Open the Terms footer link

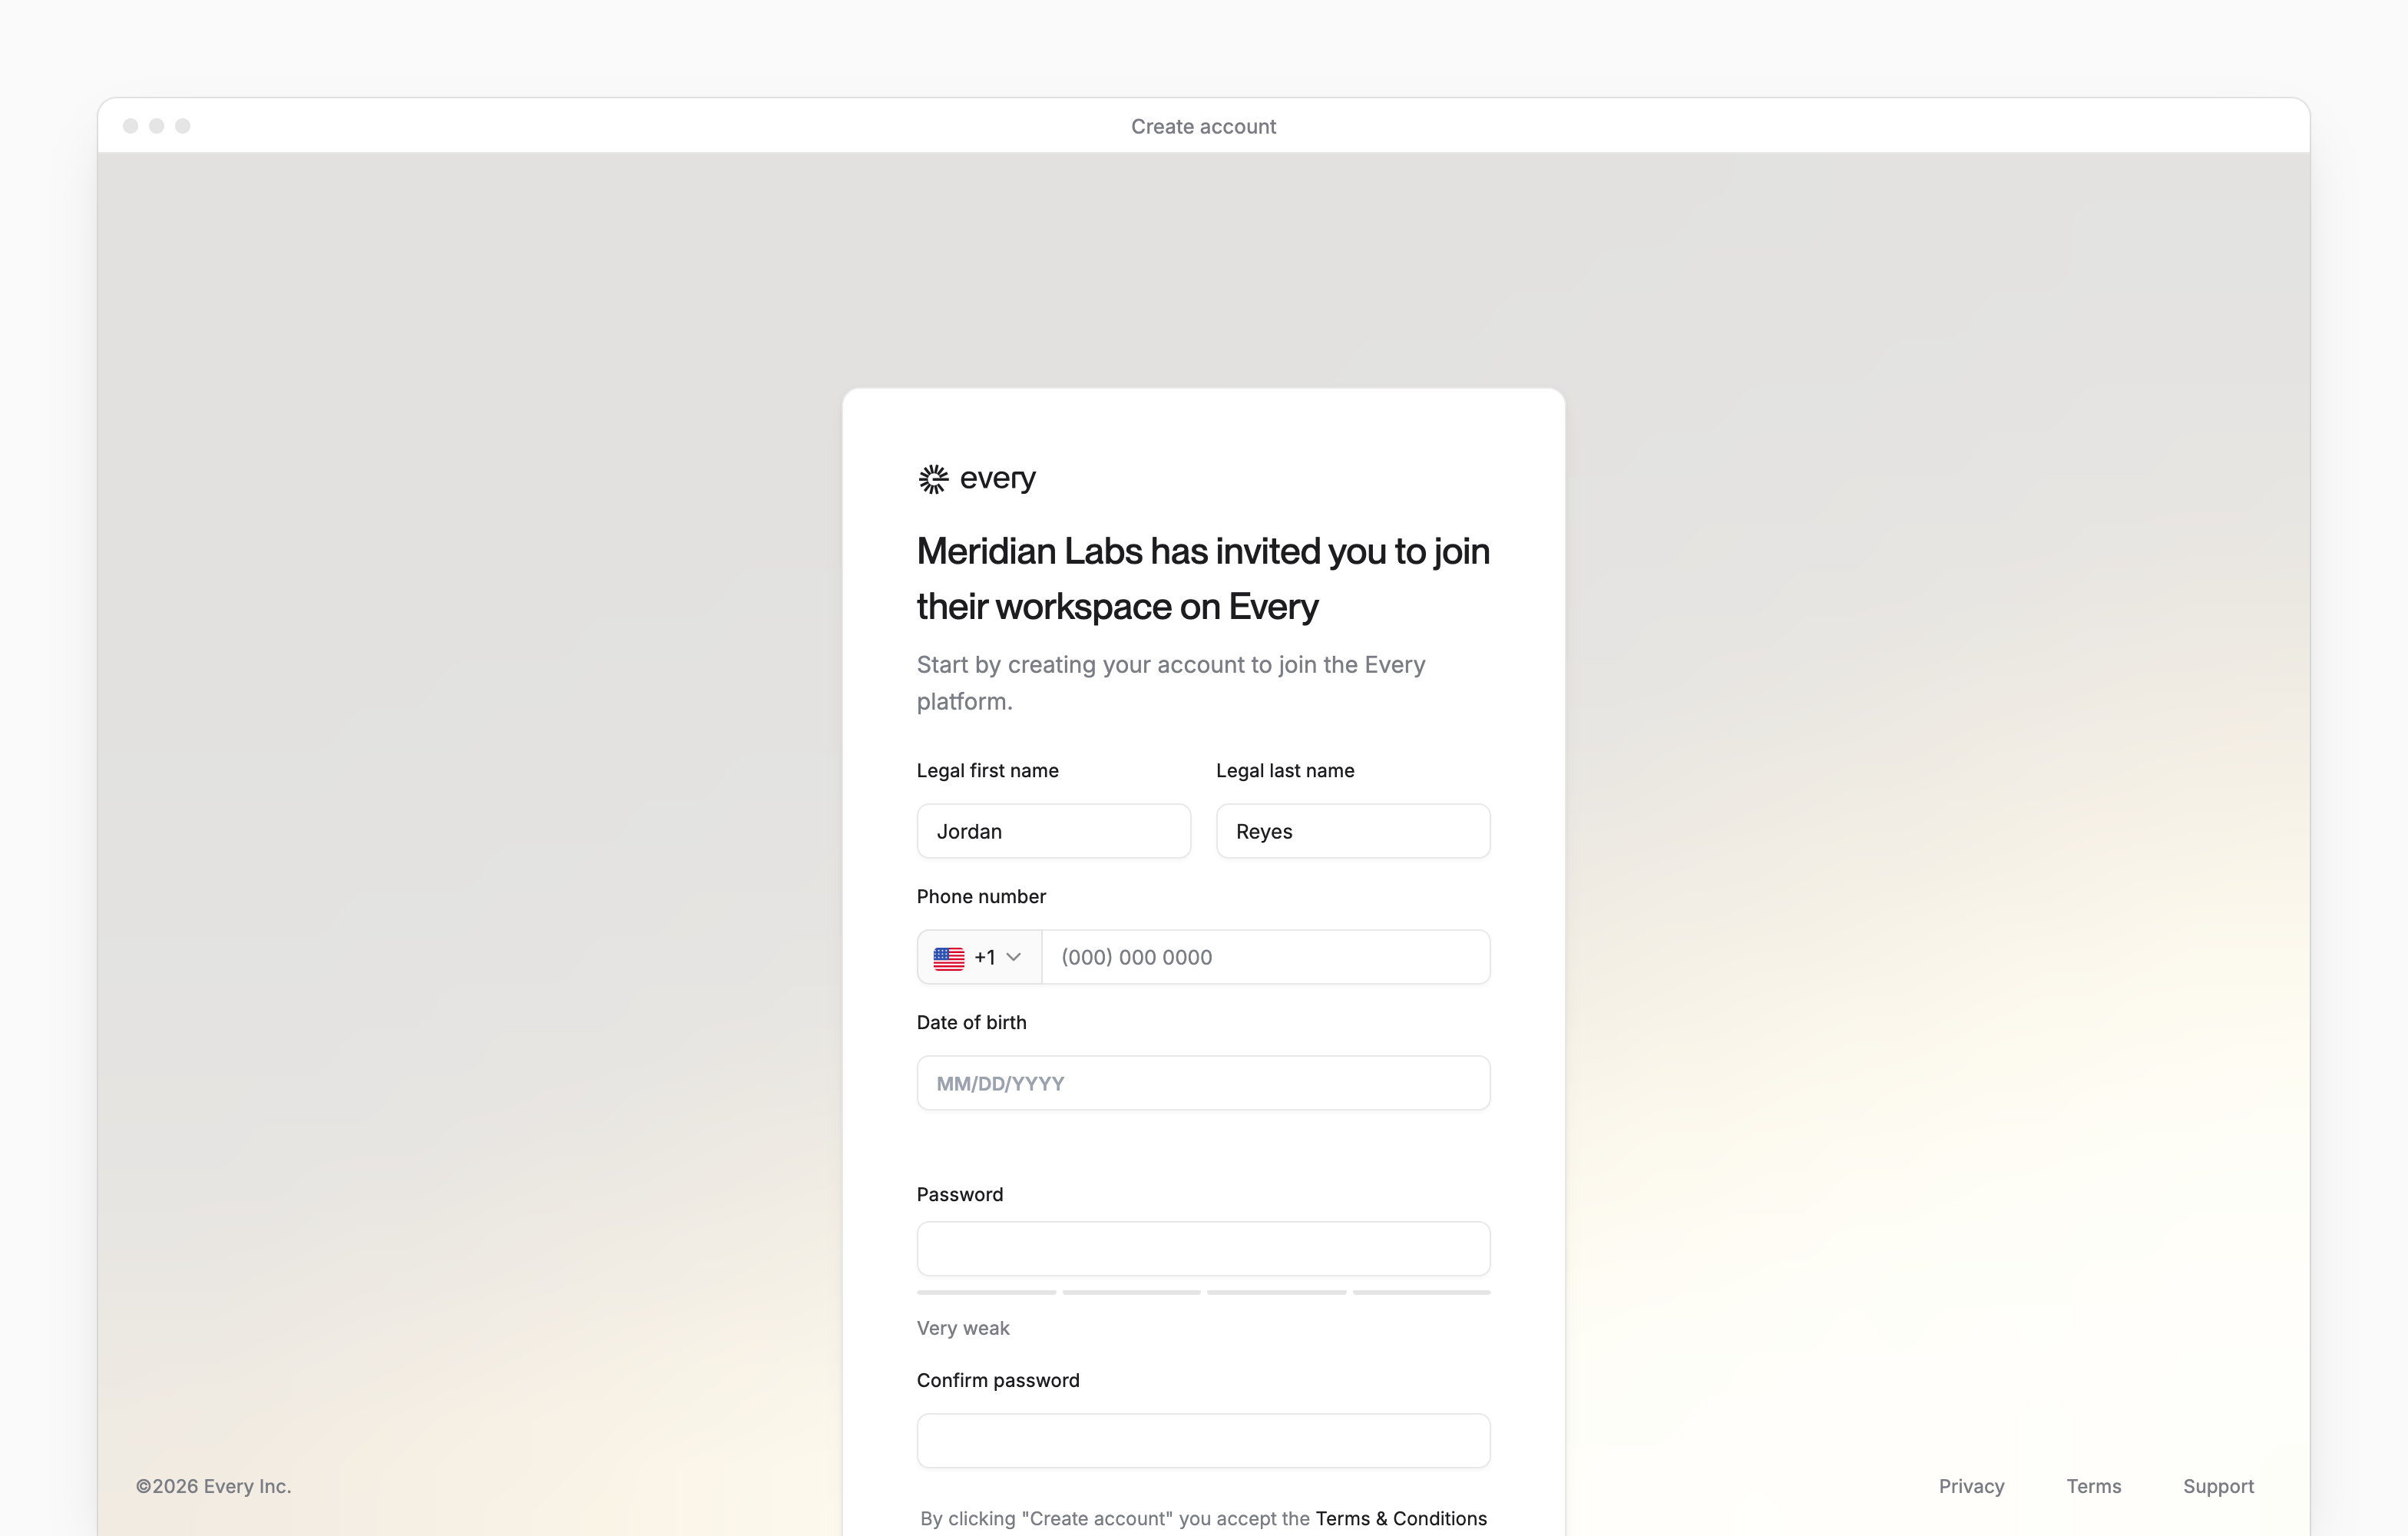tap(2093, 1486)
